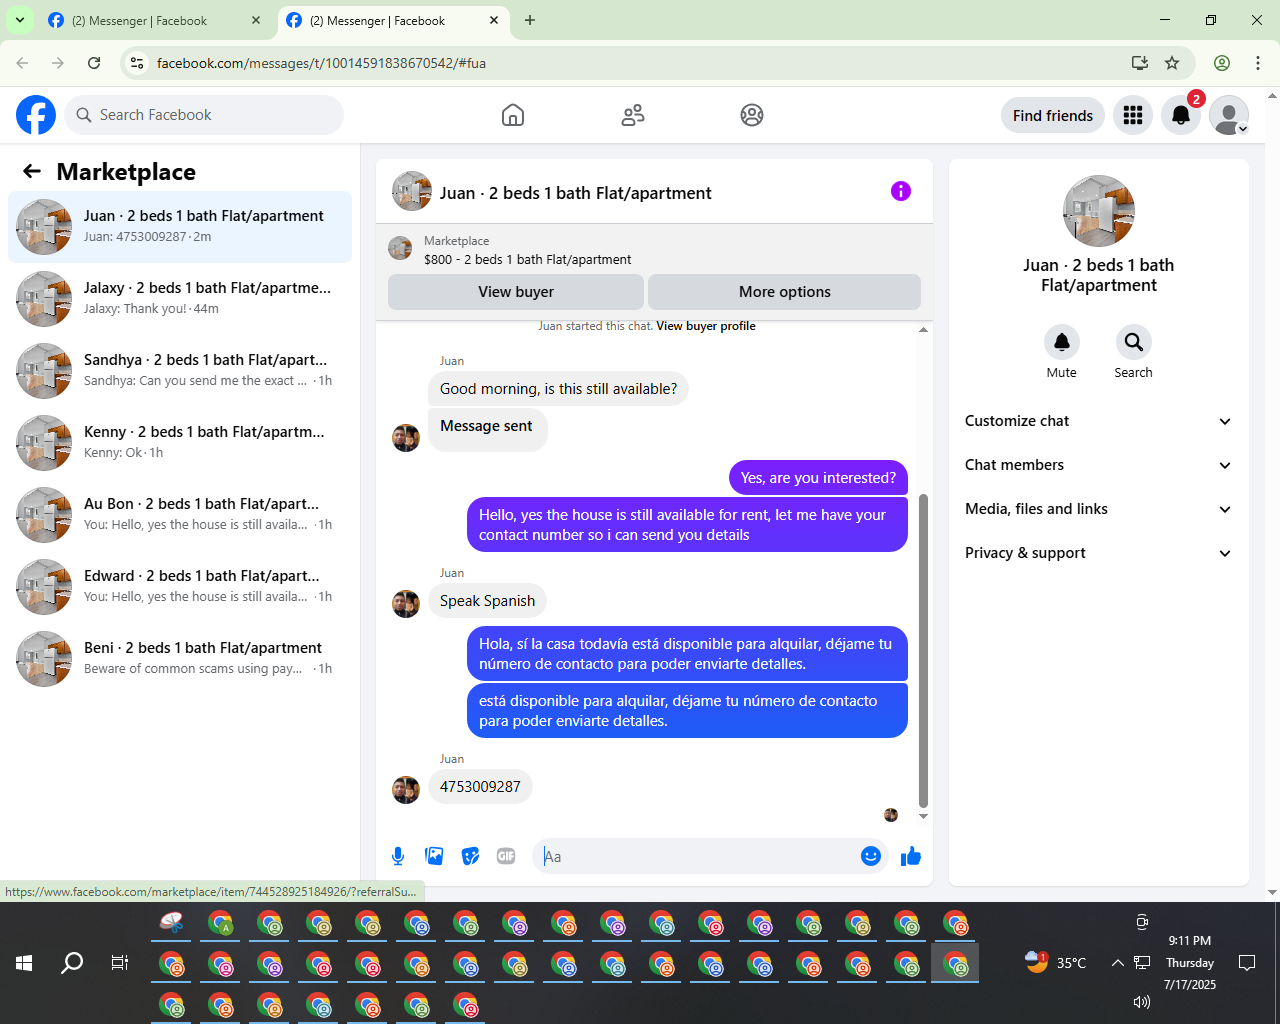
Task: Open the Jalaxy conversation
Action: pyautogui.click(x=180, y=299)
